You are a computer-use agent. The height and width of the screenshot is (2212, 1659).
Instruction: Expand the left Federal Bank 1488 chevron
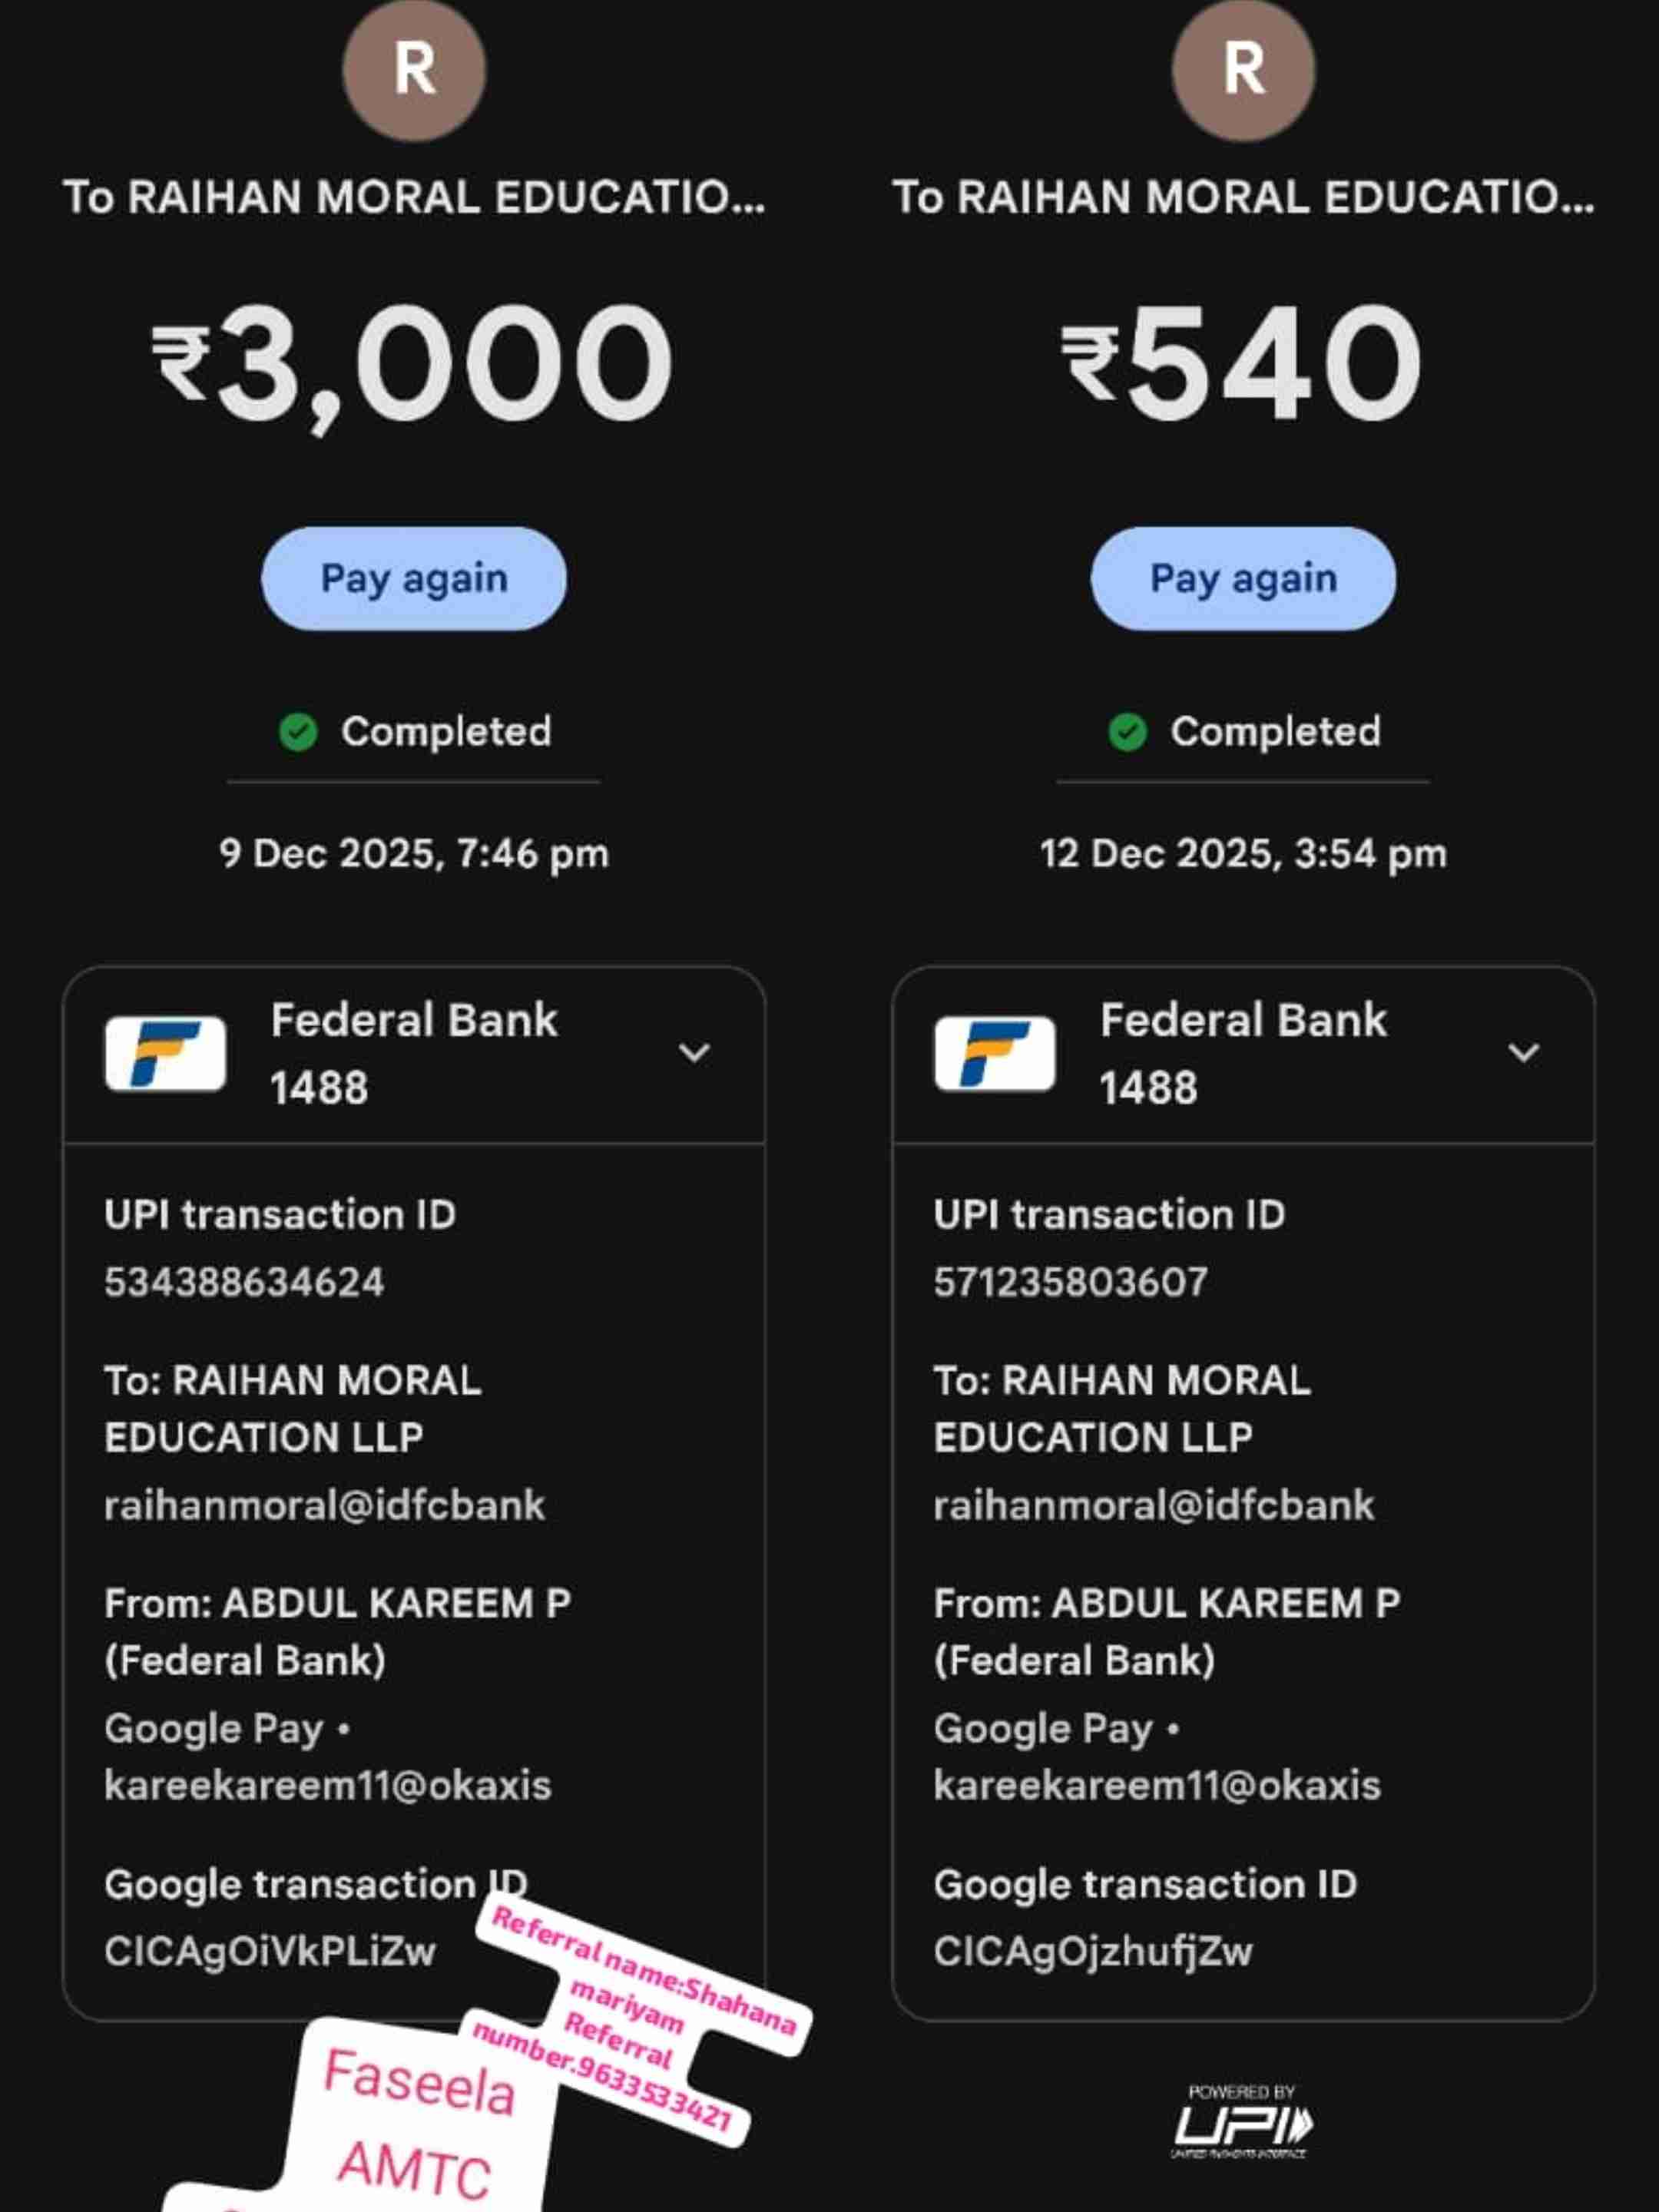click(694, 1052)
